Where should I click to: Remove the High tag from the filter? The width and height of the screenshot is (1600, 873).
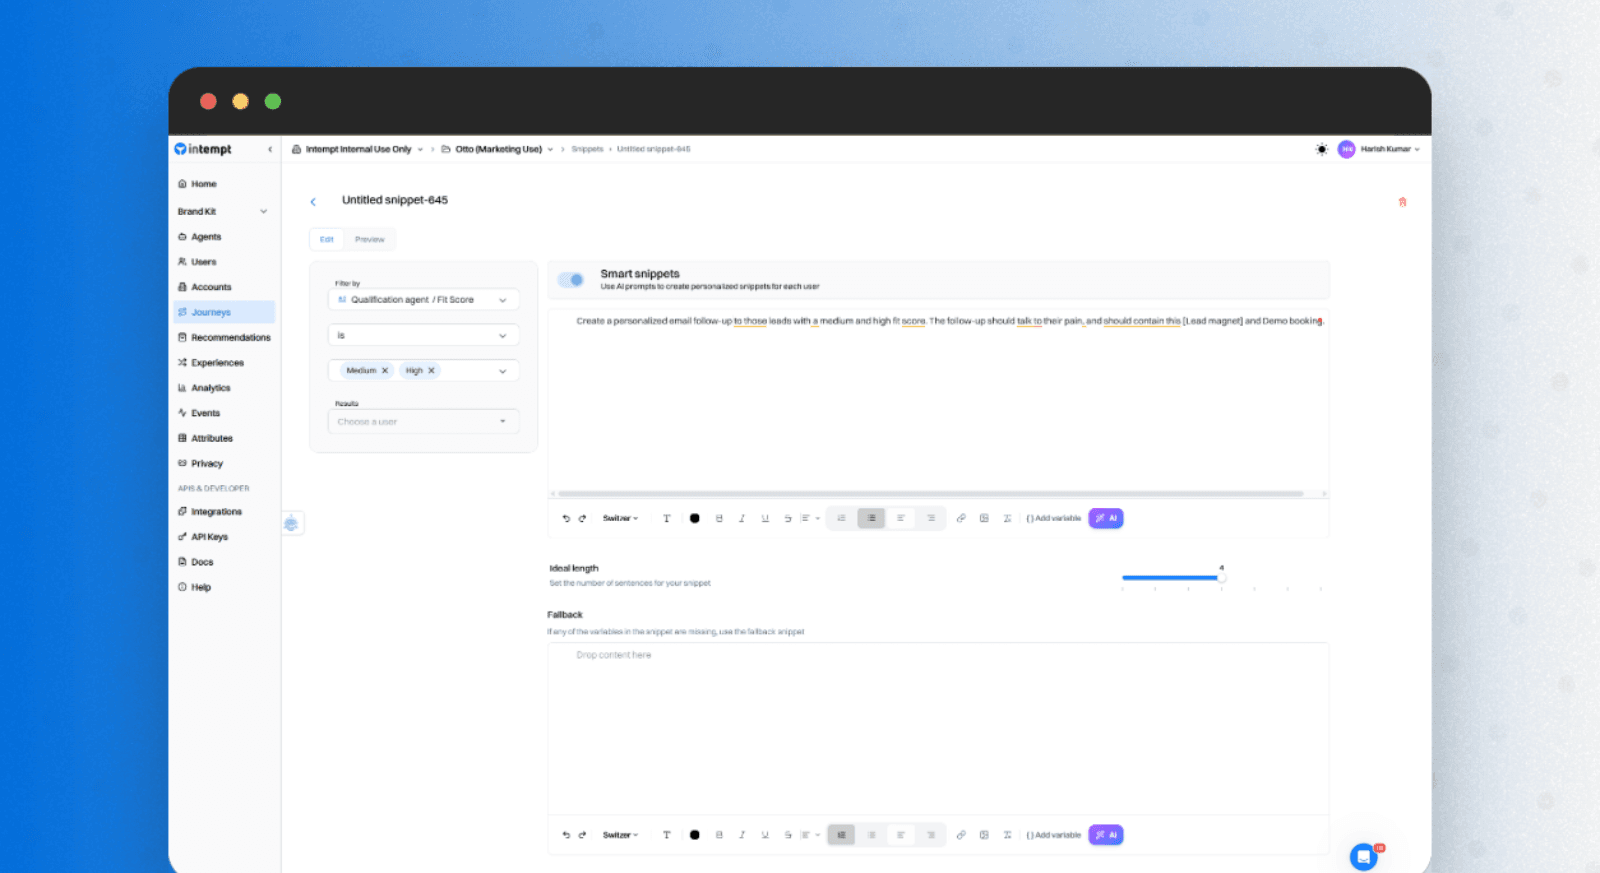pyautogui.click(x=432, y=371)
